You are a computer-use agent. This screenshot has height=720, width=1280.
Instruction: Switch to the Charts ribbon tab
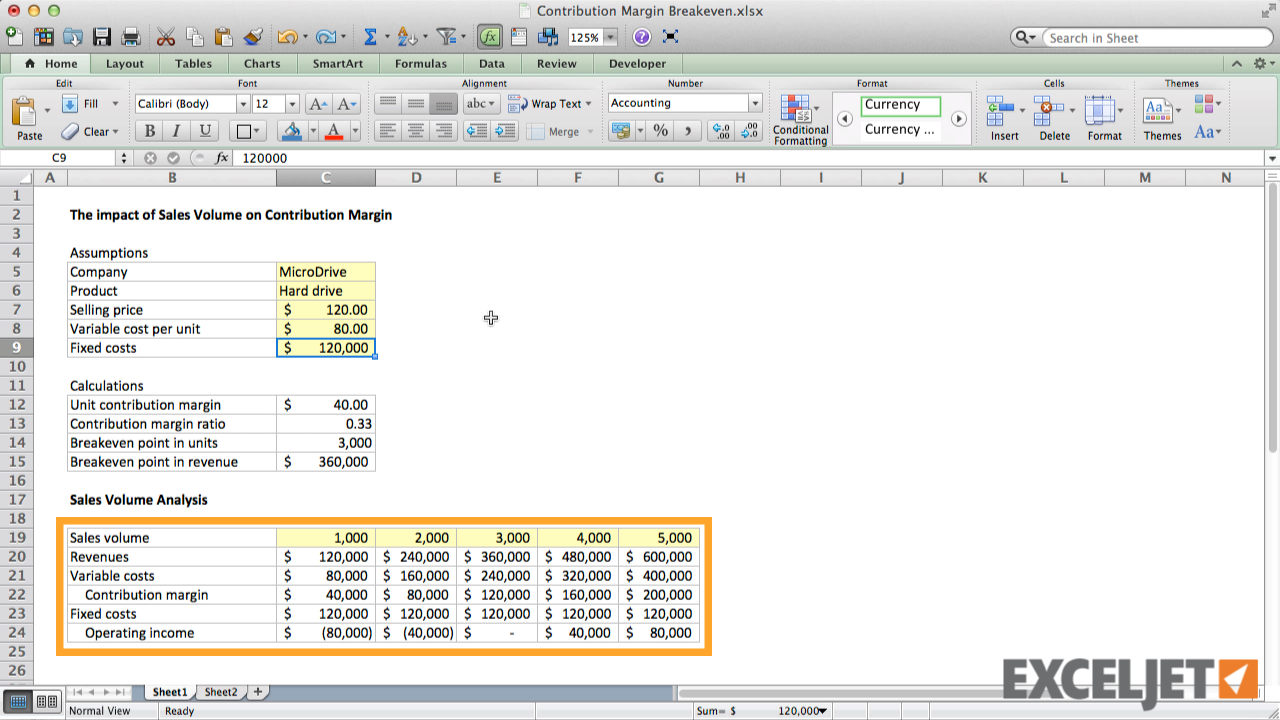[261, 63]
